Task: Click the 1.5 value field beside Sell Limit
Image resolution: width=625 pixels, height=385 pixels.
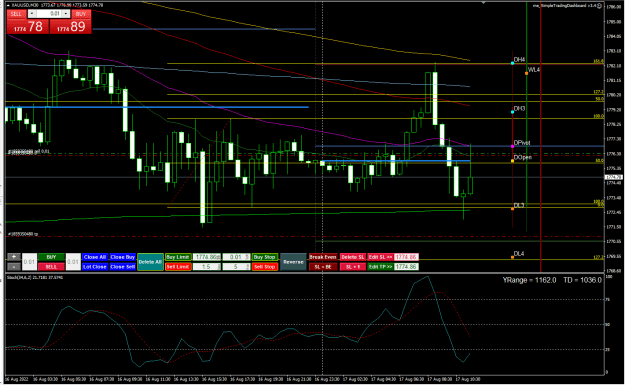Action: point(206,267)
